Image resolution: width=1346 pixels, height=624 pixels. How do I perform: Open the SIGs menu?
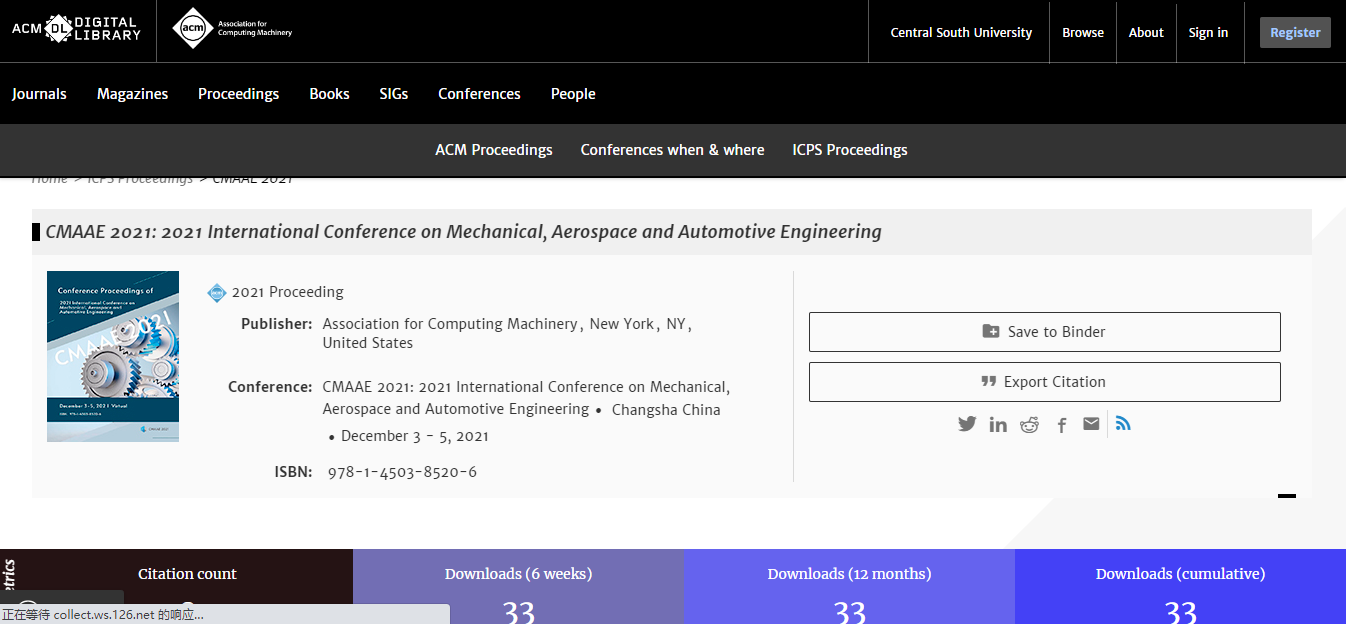point(394,94)
